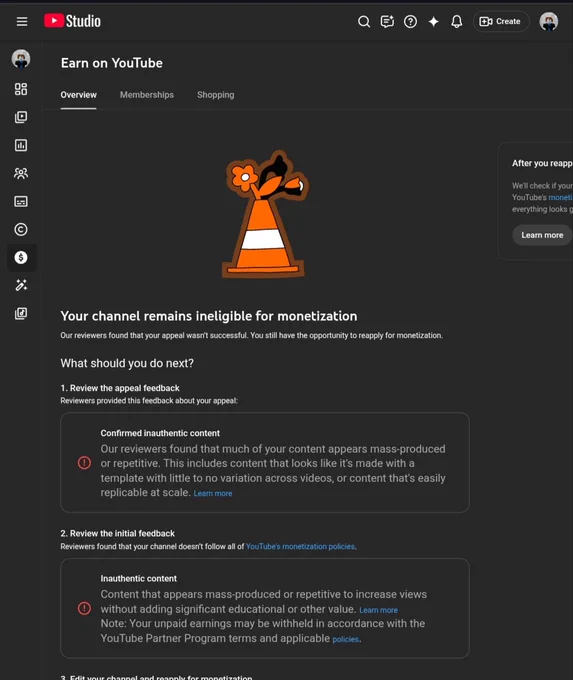Image resolution: width=573 pixels, height=680 pixels.
Task: Open Subtitles in the sidebar
Action: click(x=21, y=201)
